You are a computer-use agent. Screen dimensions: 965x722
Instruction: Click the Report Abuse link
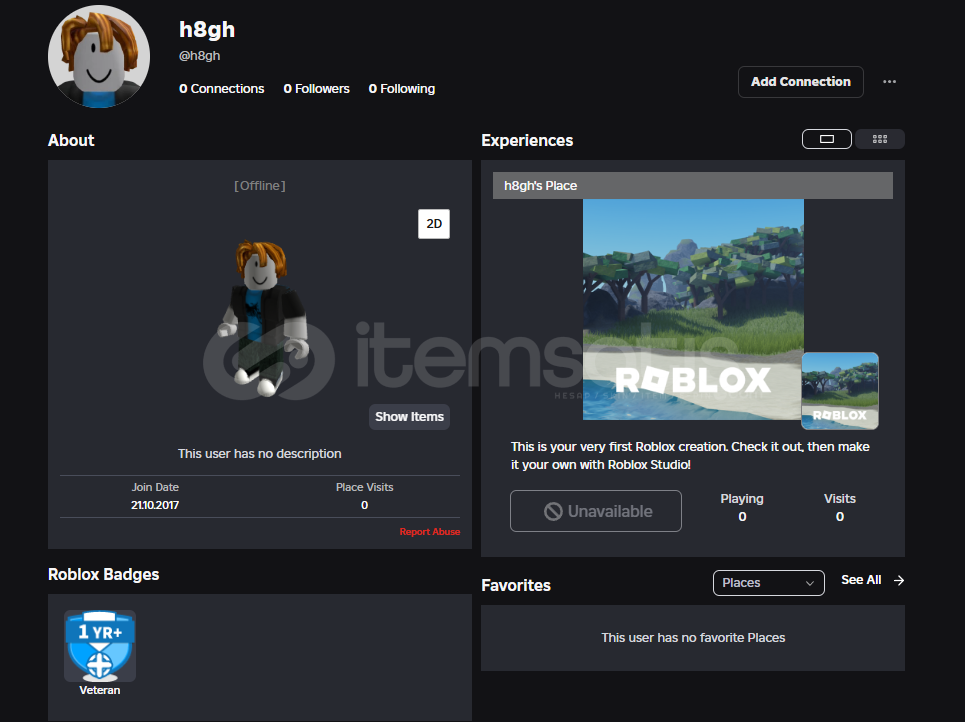pos(430,532)
